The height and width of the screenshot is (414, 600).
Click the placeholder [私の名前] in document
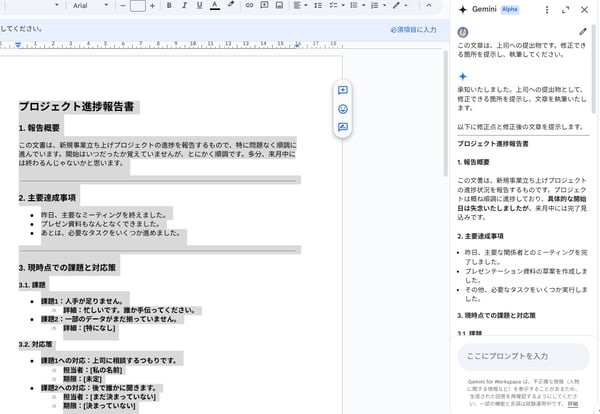click(106, 370)
